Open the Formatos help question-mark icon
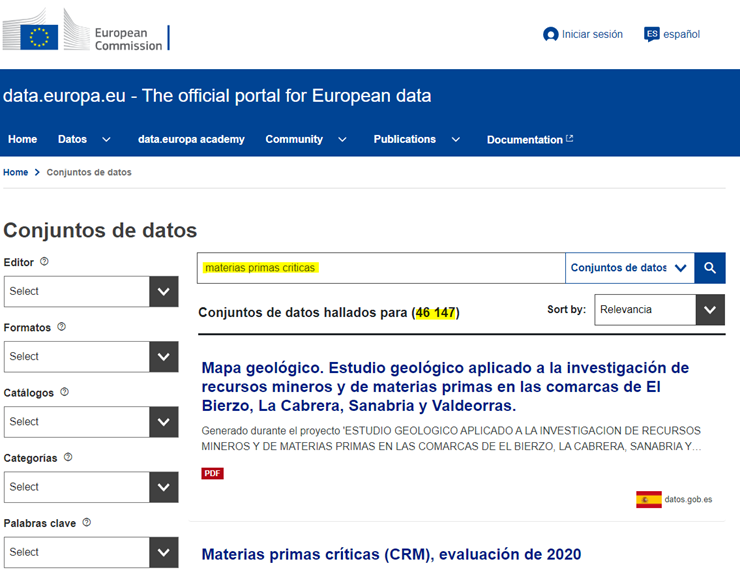This screenshot has height=583, width=754. (62, 327)
